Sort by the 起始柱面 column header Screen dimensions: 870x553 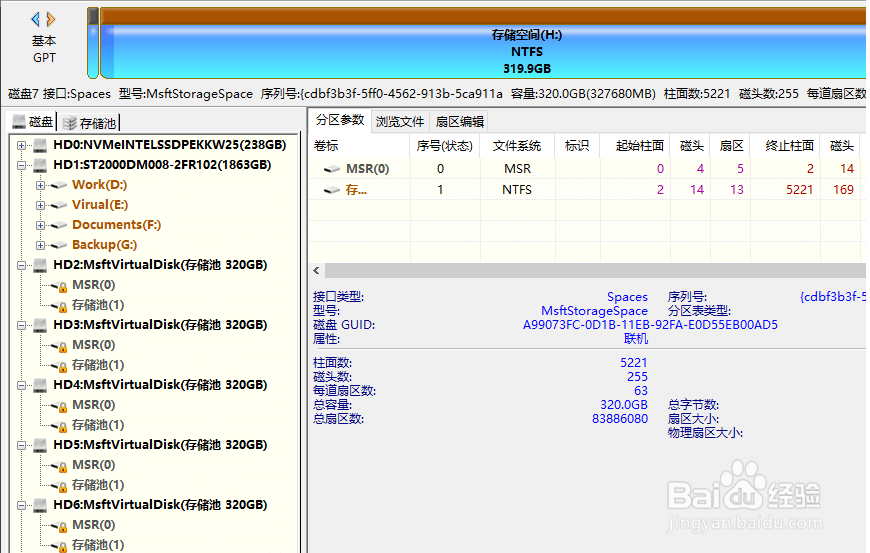click(x=635, y=145)
